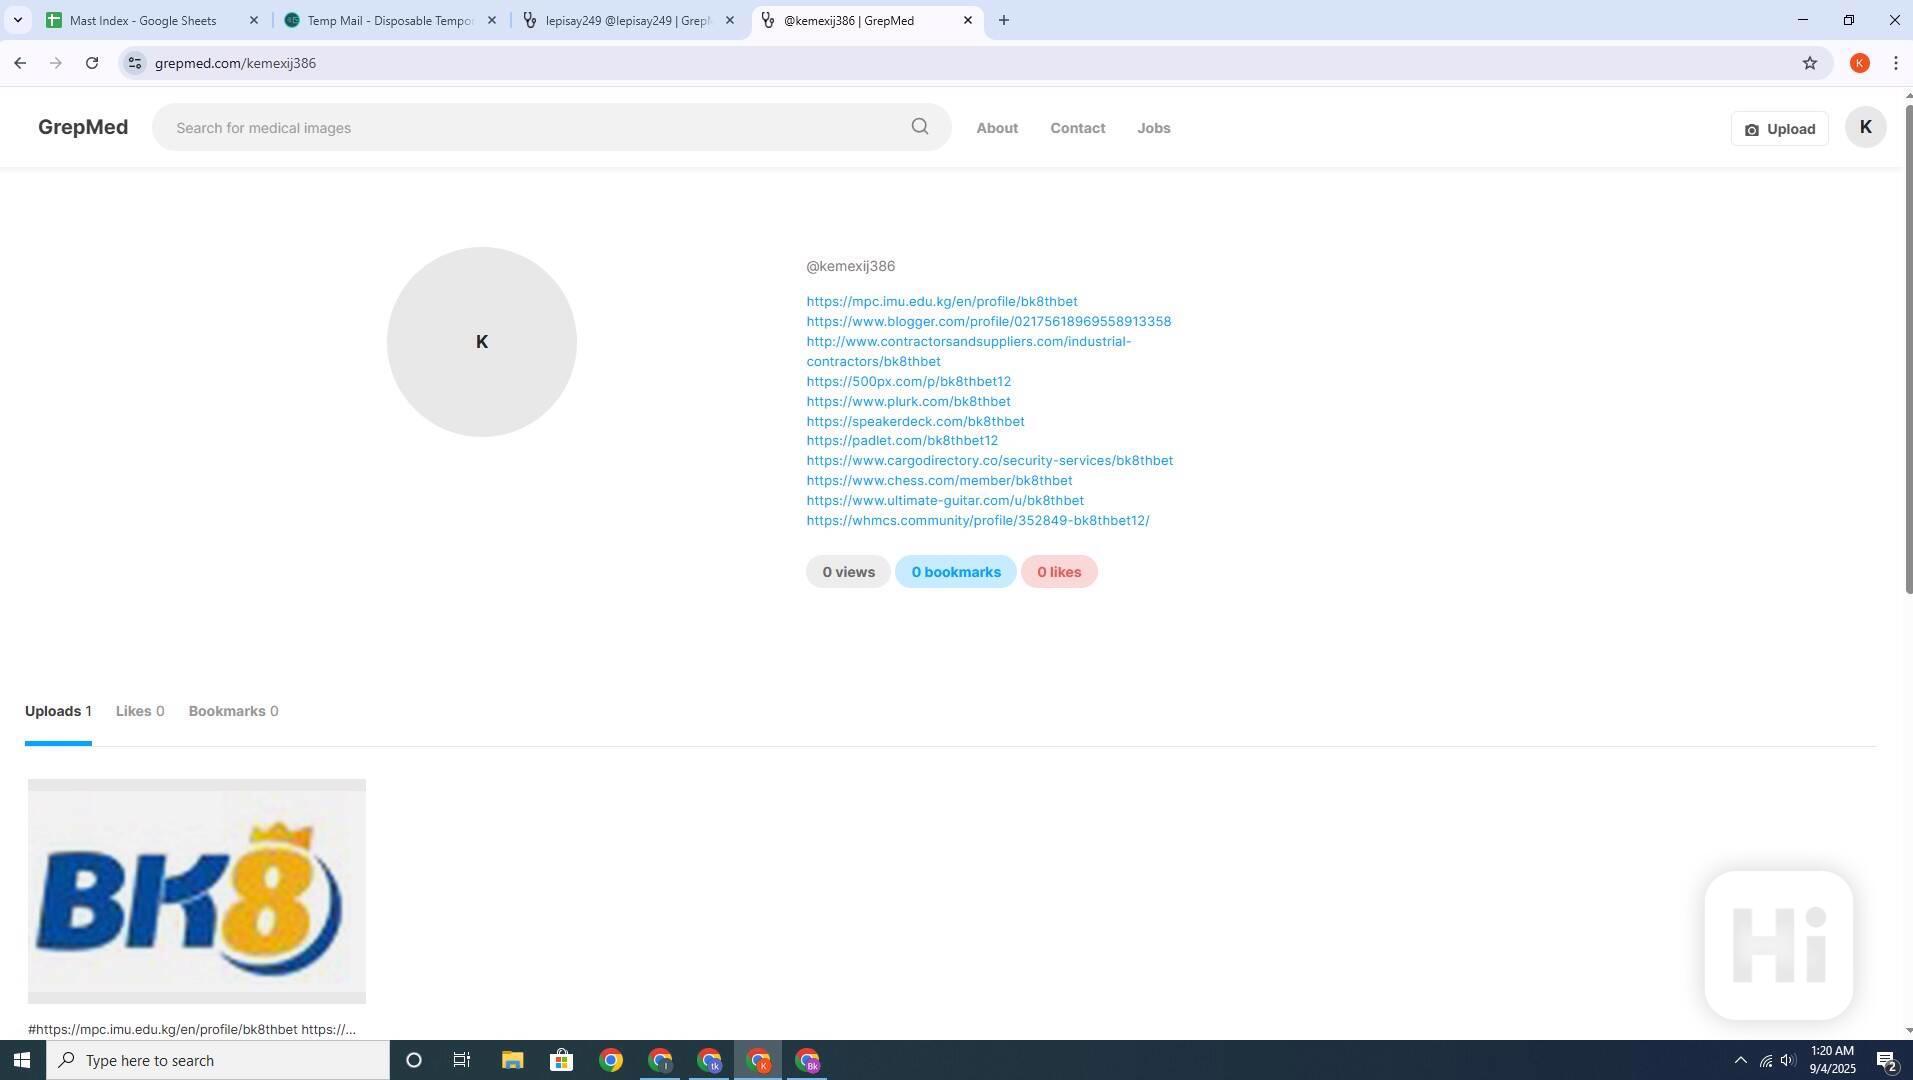This screenshot has width=1913, height=1080.
Task: Switch to the Bookmarks tab
Action: point(233,711)
